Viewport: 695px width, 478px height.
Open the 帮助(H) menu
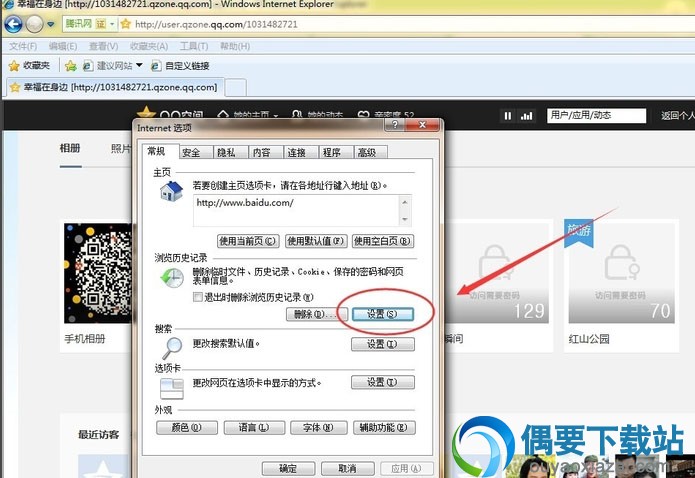(234, 46)
